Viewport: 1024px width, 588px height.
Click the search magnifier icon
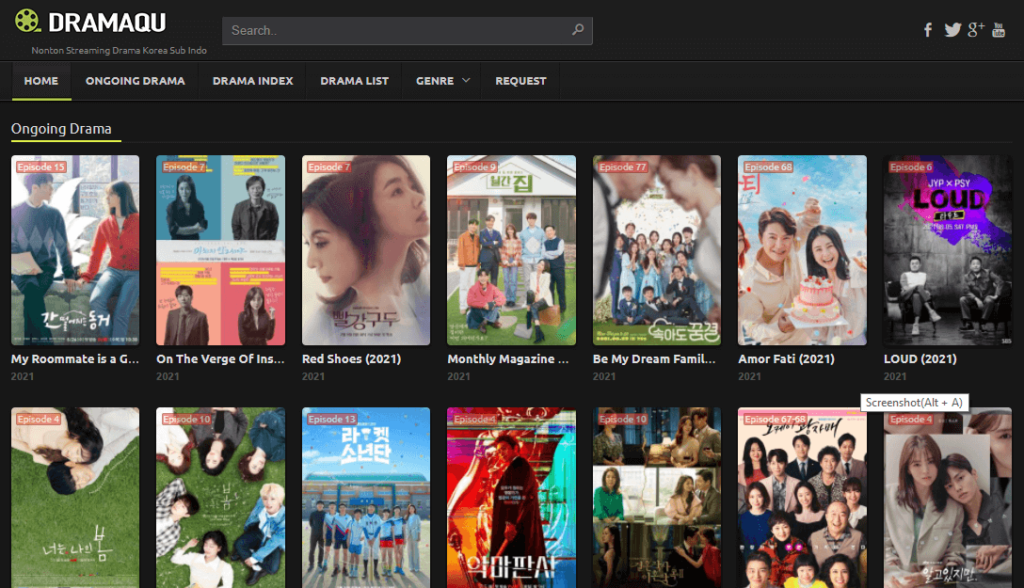tap(577, 29)
